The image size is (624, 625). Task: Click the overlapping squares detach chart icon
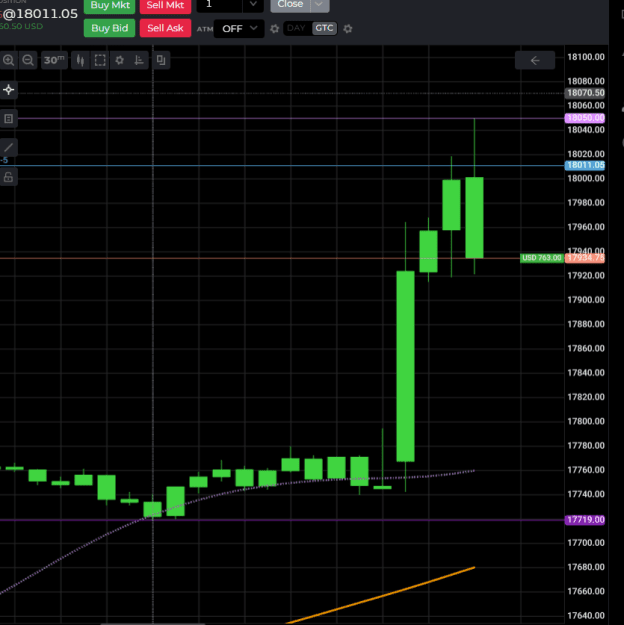click(161, 60)
